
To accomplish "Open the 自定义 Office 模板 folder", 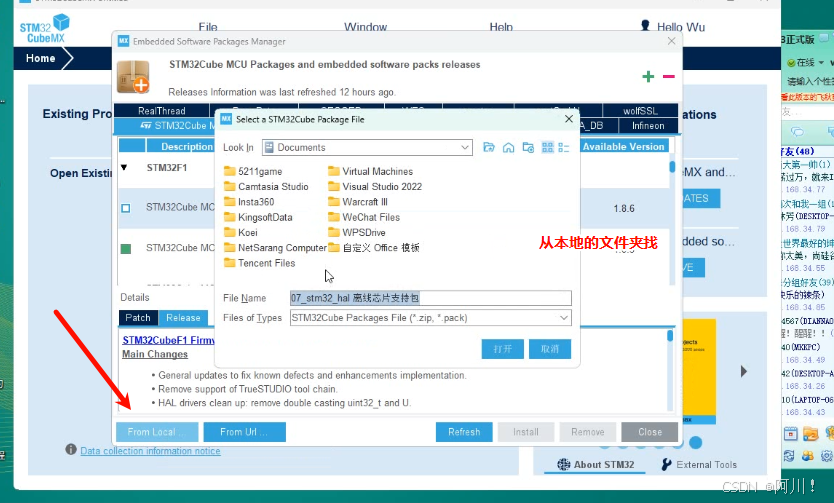I will [x=374, y=248].
